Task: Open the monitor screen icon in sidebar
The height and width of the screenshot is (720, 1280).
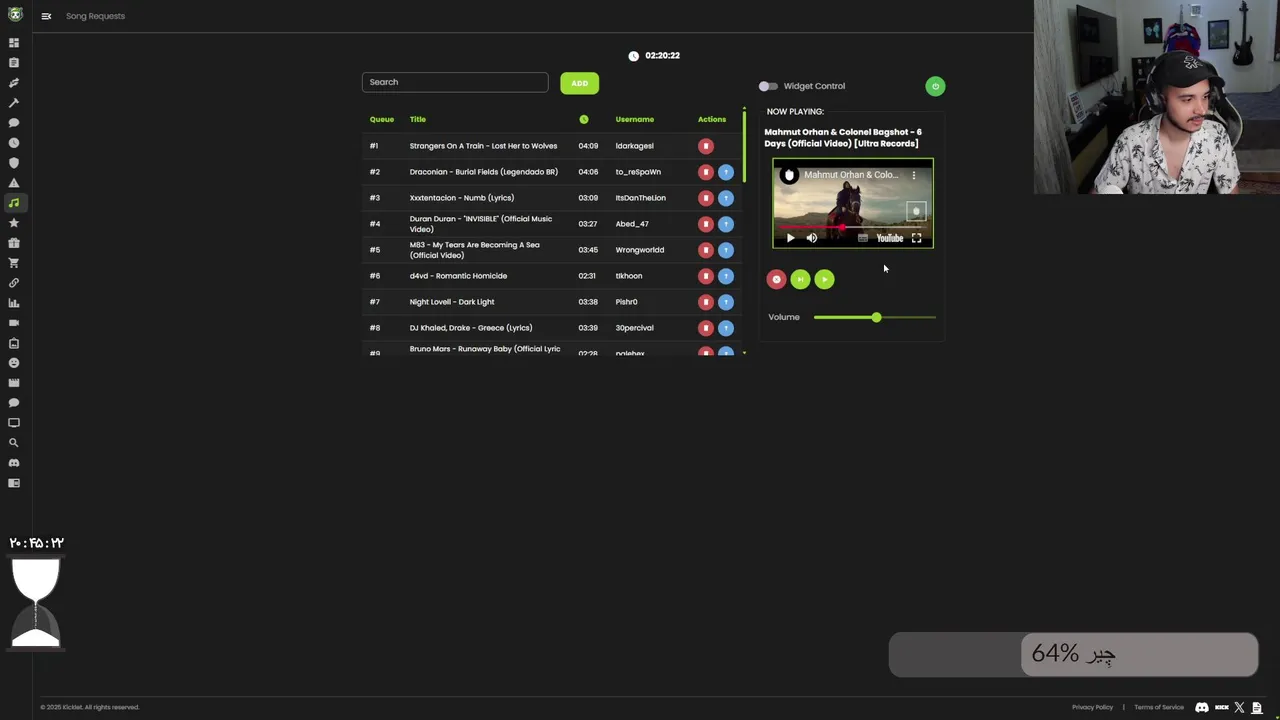Action: (x=14, y=423)
